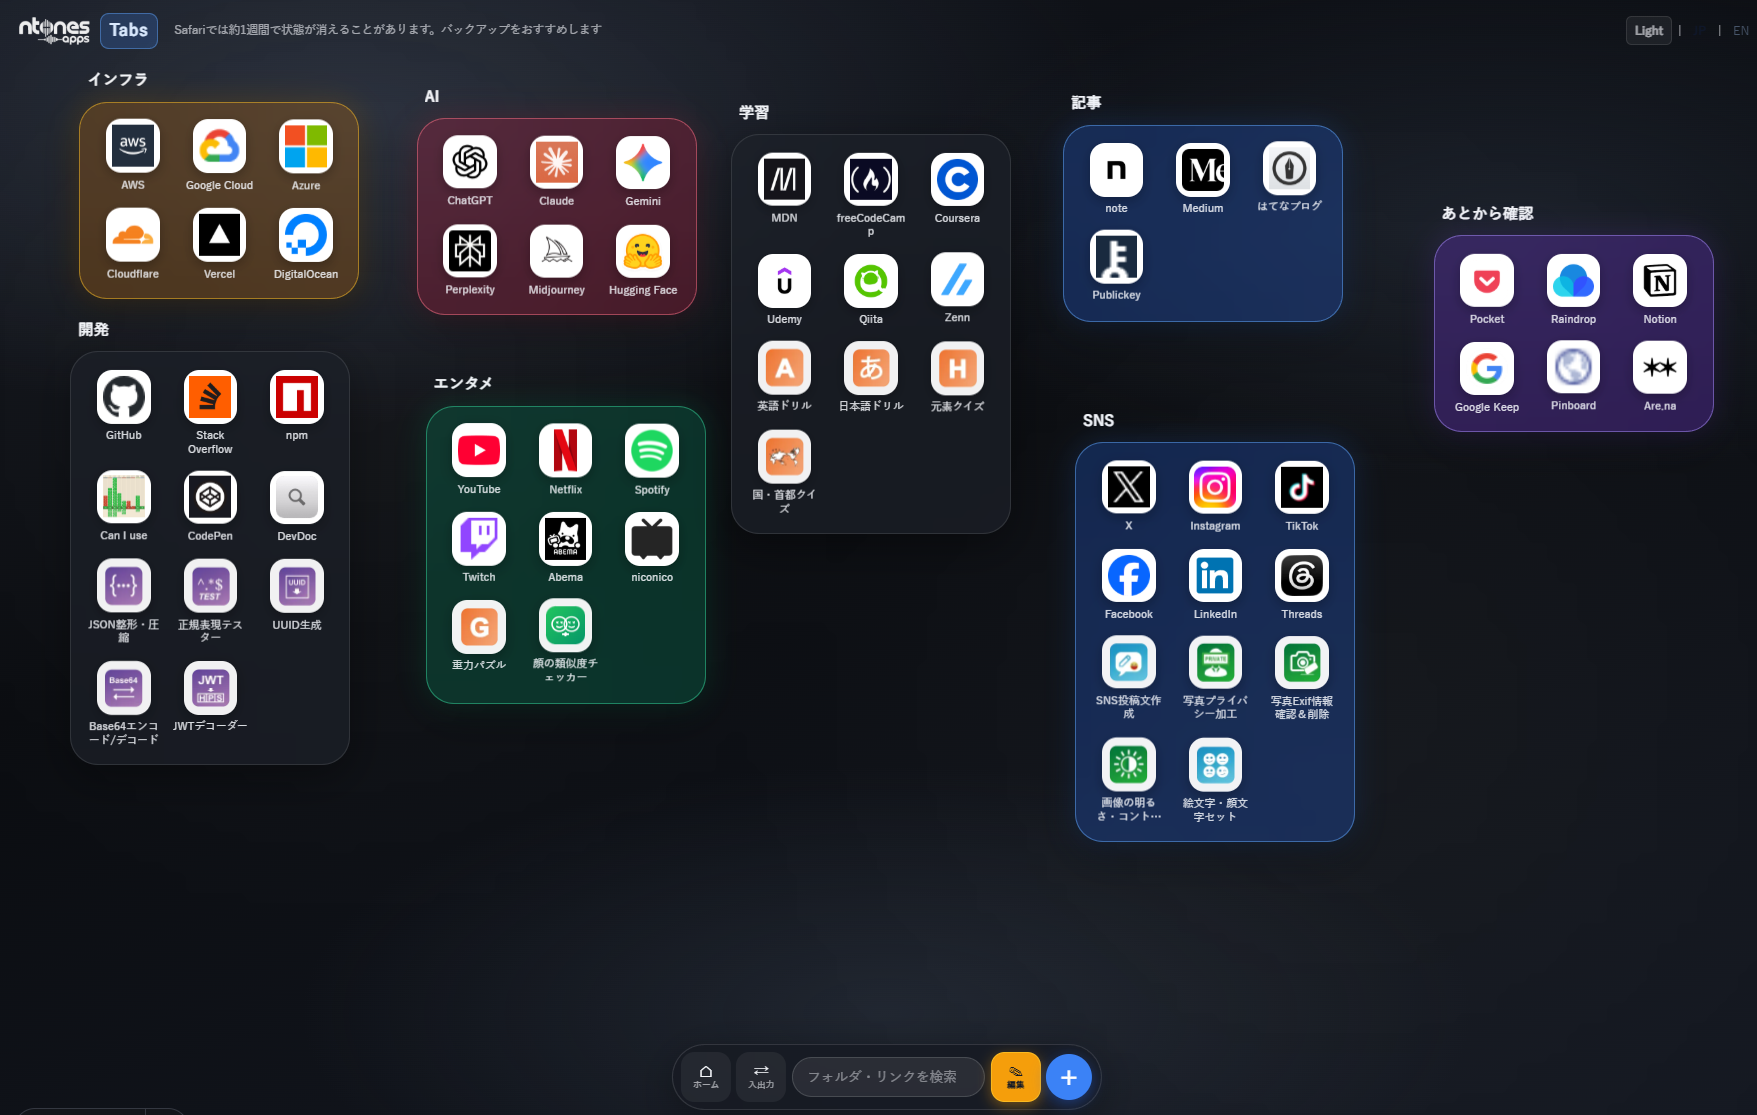Focus the folder and link search field
Screen dimensions: 1757x1115
pos(888,1077)
